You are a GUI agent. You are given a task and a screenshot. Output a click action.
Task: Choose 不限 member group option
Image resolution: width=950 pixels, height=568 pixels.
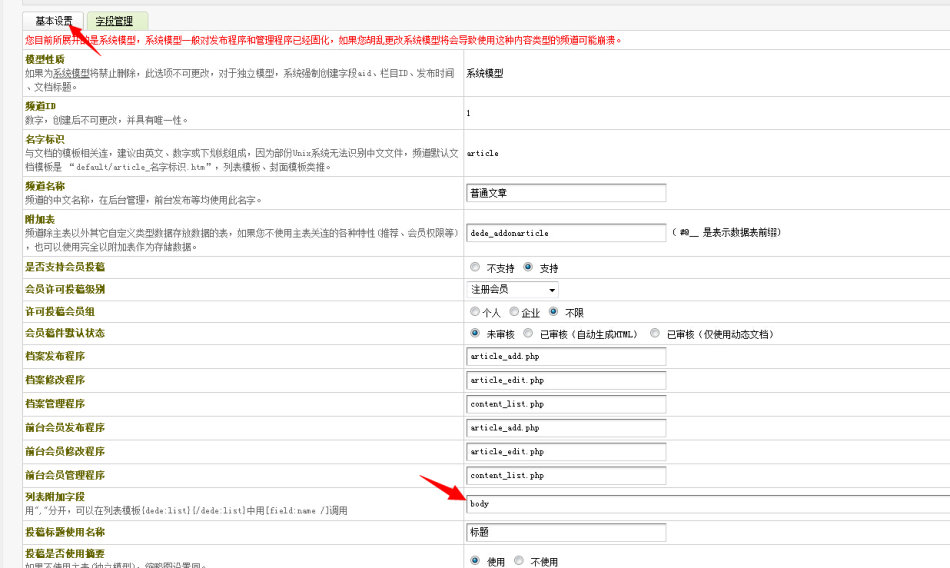click(553, 312)
